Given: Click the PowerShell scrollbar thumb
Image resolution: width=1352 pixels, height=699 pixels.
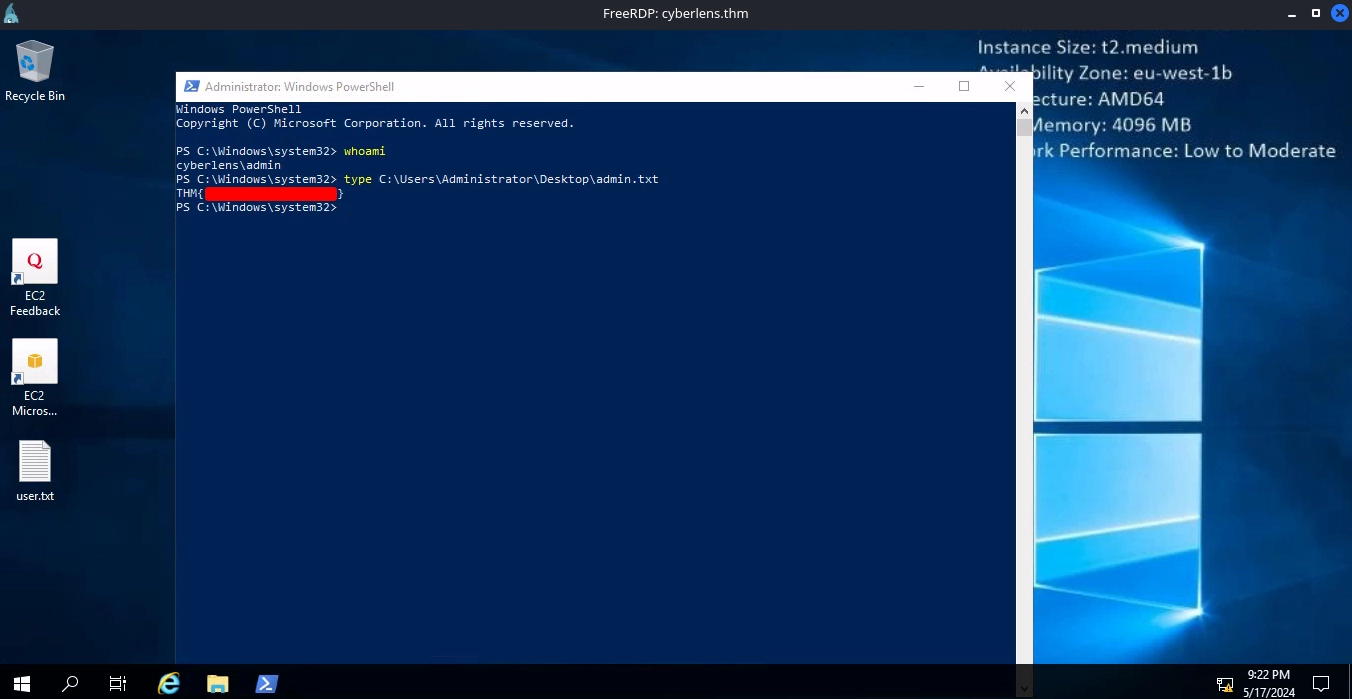Looking at the screenshot, I should pyautogui.click(x=1024, y=128).
